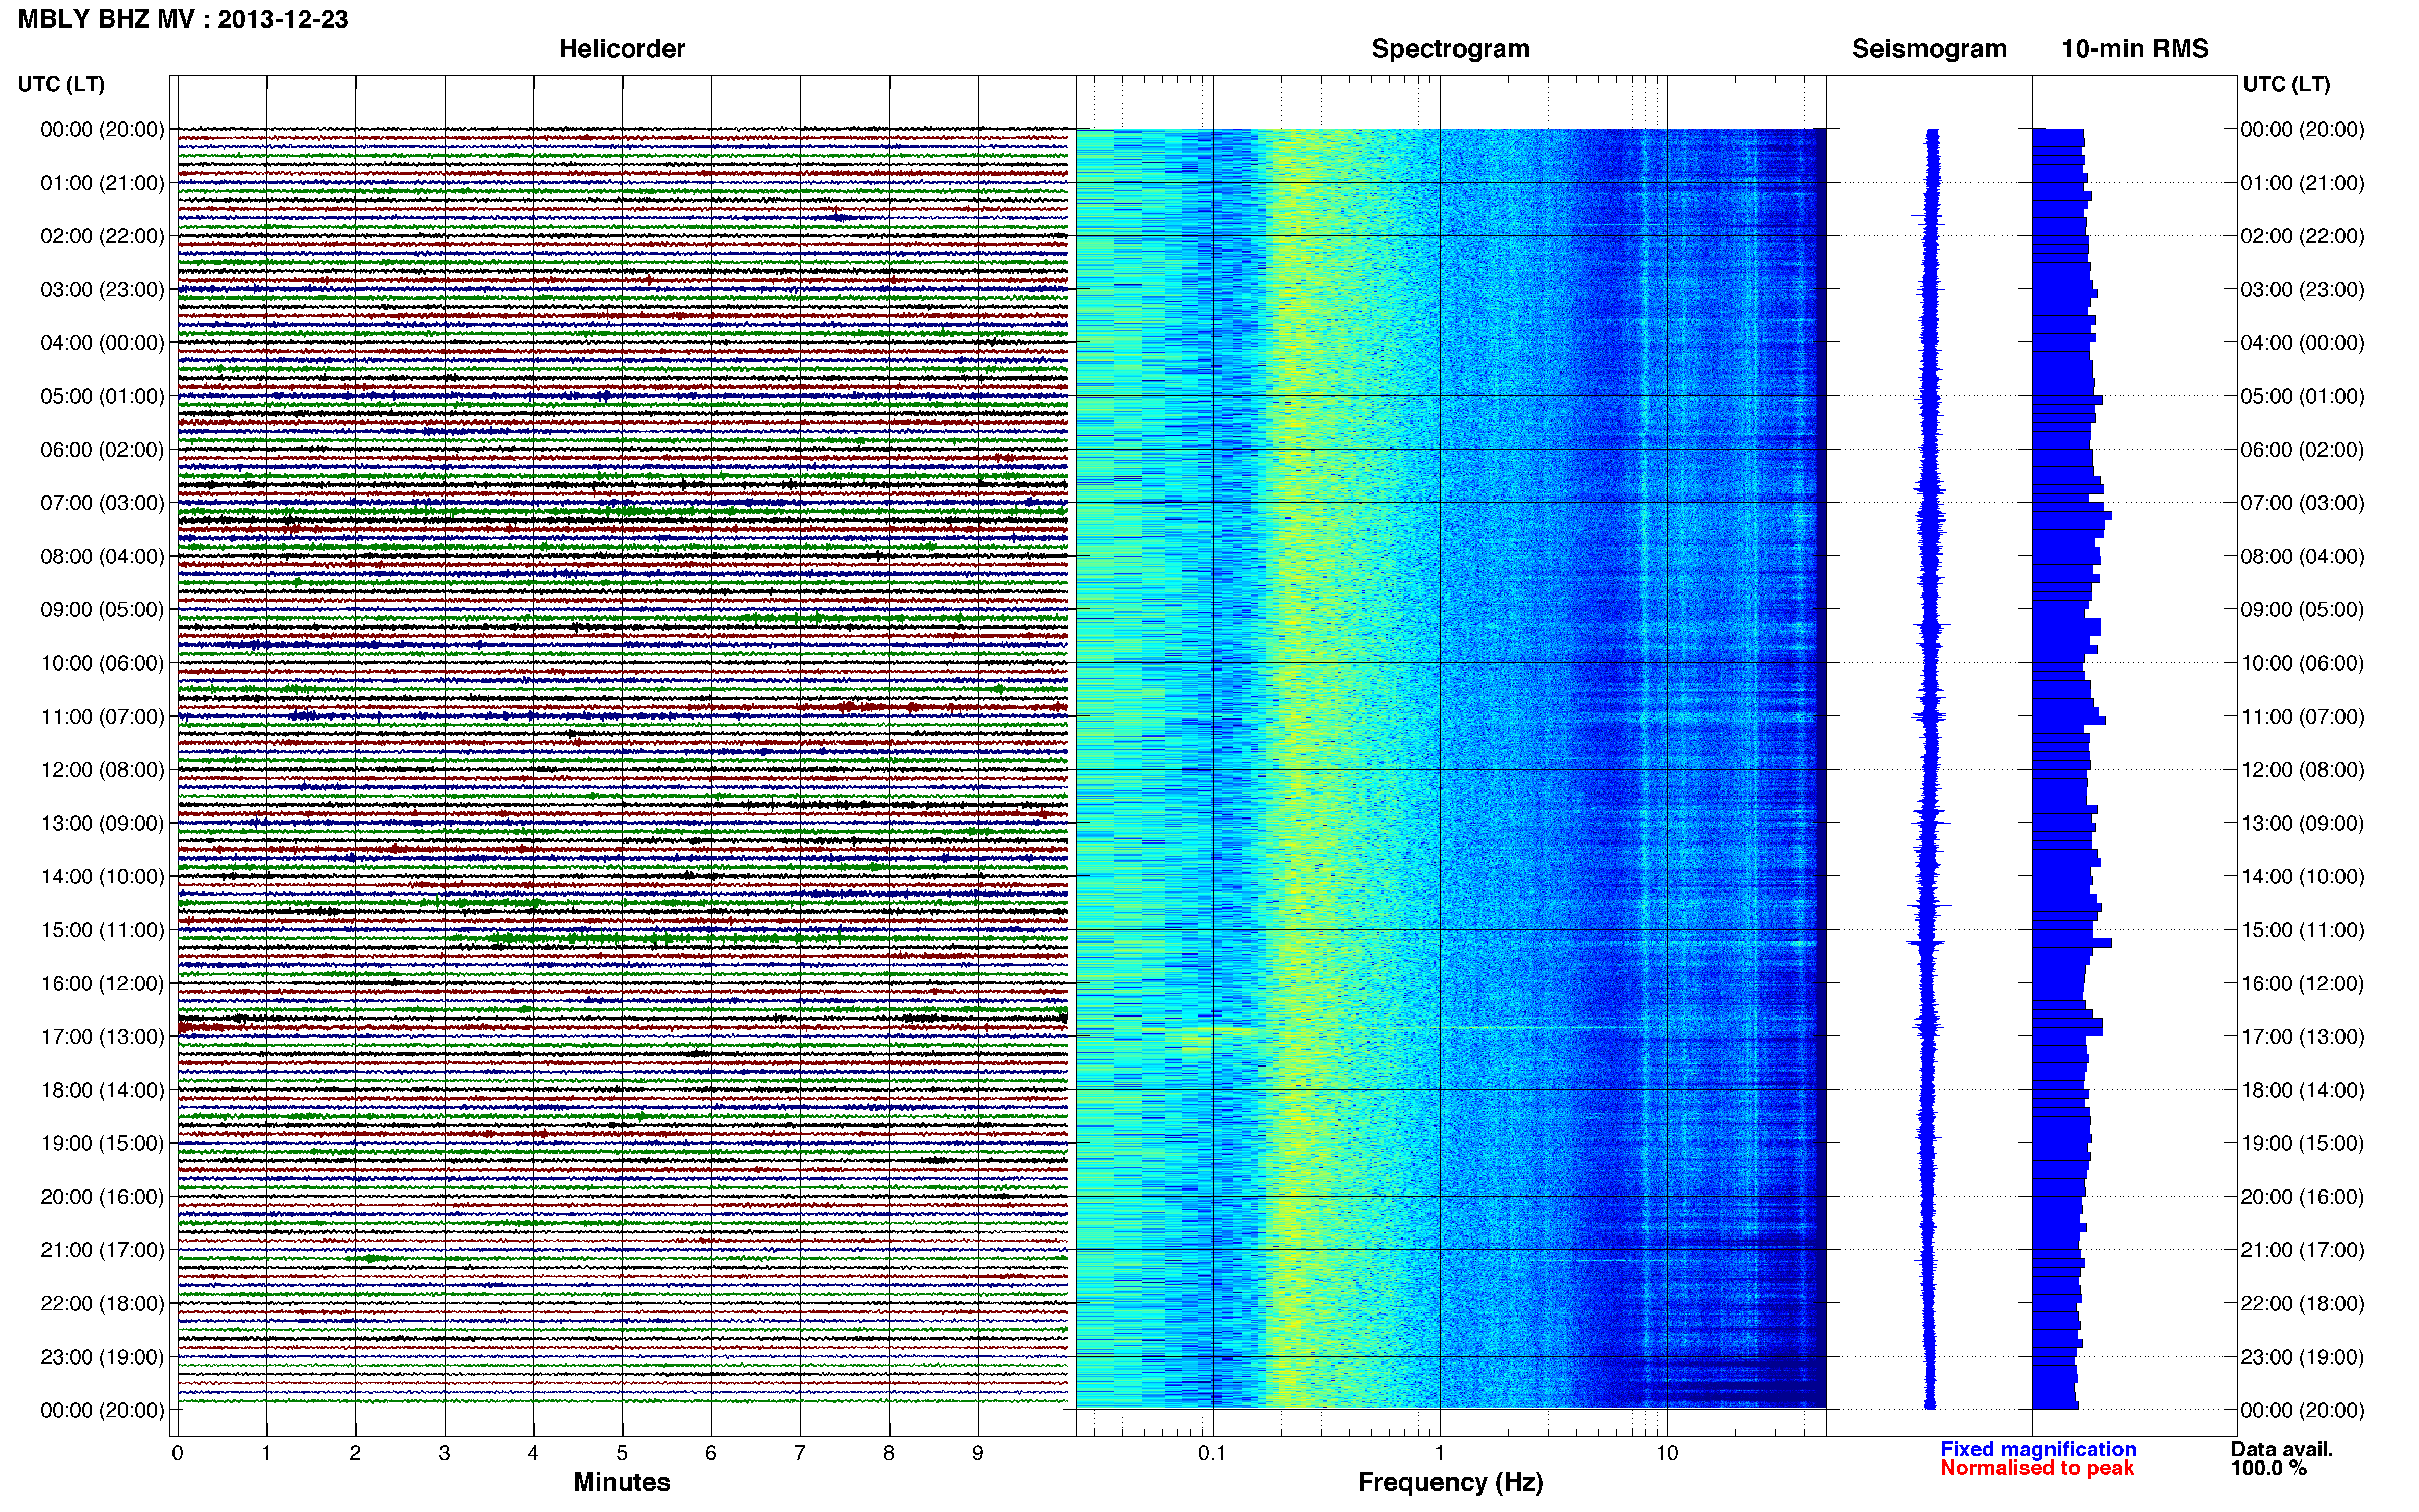Click left time label '02:00 (22:00)'
Screen dimensions: 2419x1512
pos(102,236)
